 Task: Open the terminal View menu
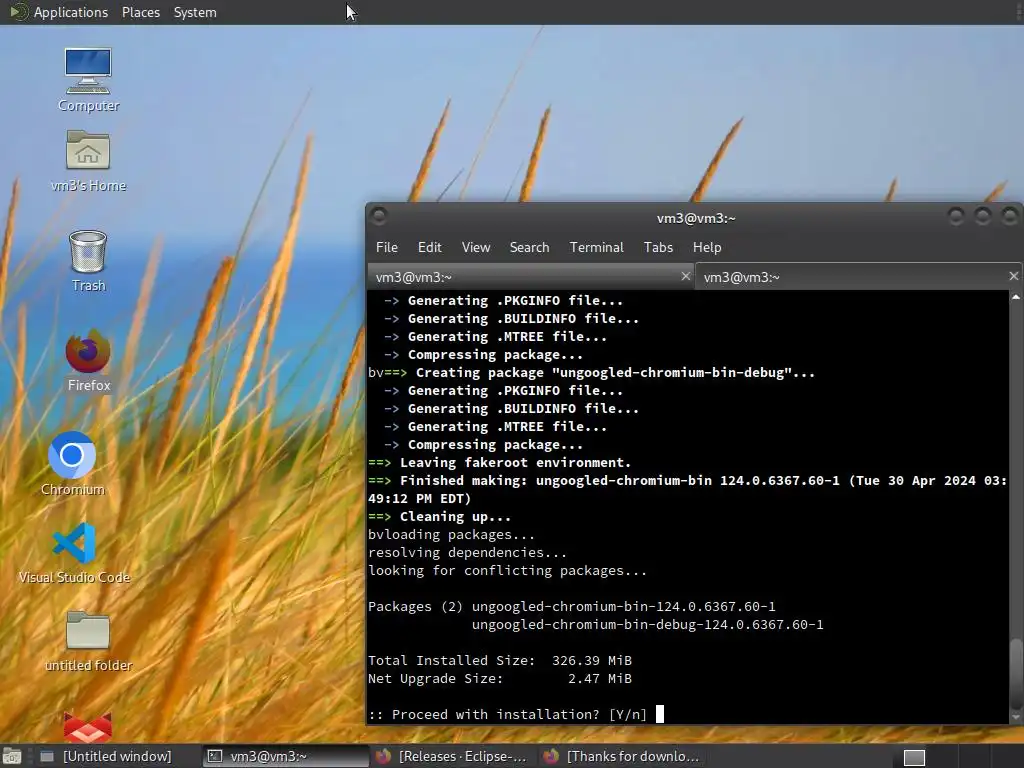[475, 248]
